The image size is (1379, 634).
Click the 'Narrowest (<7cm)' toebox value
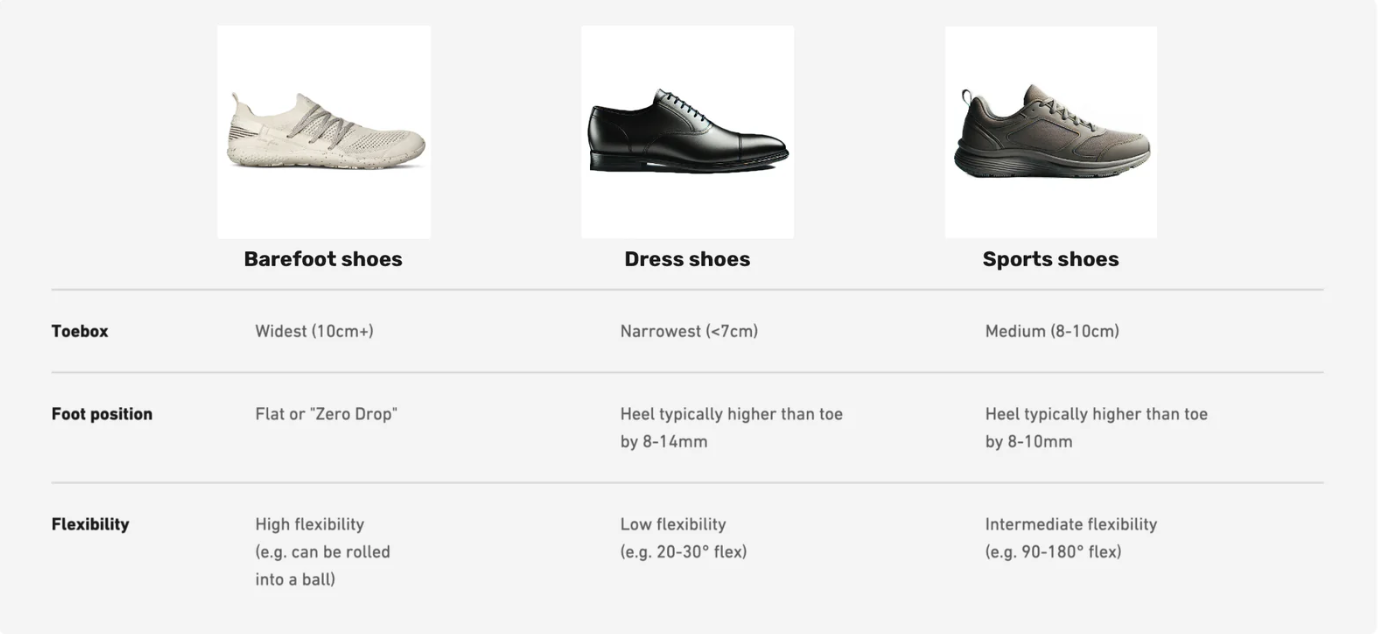(689, 331)
